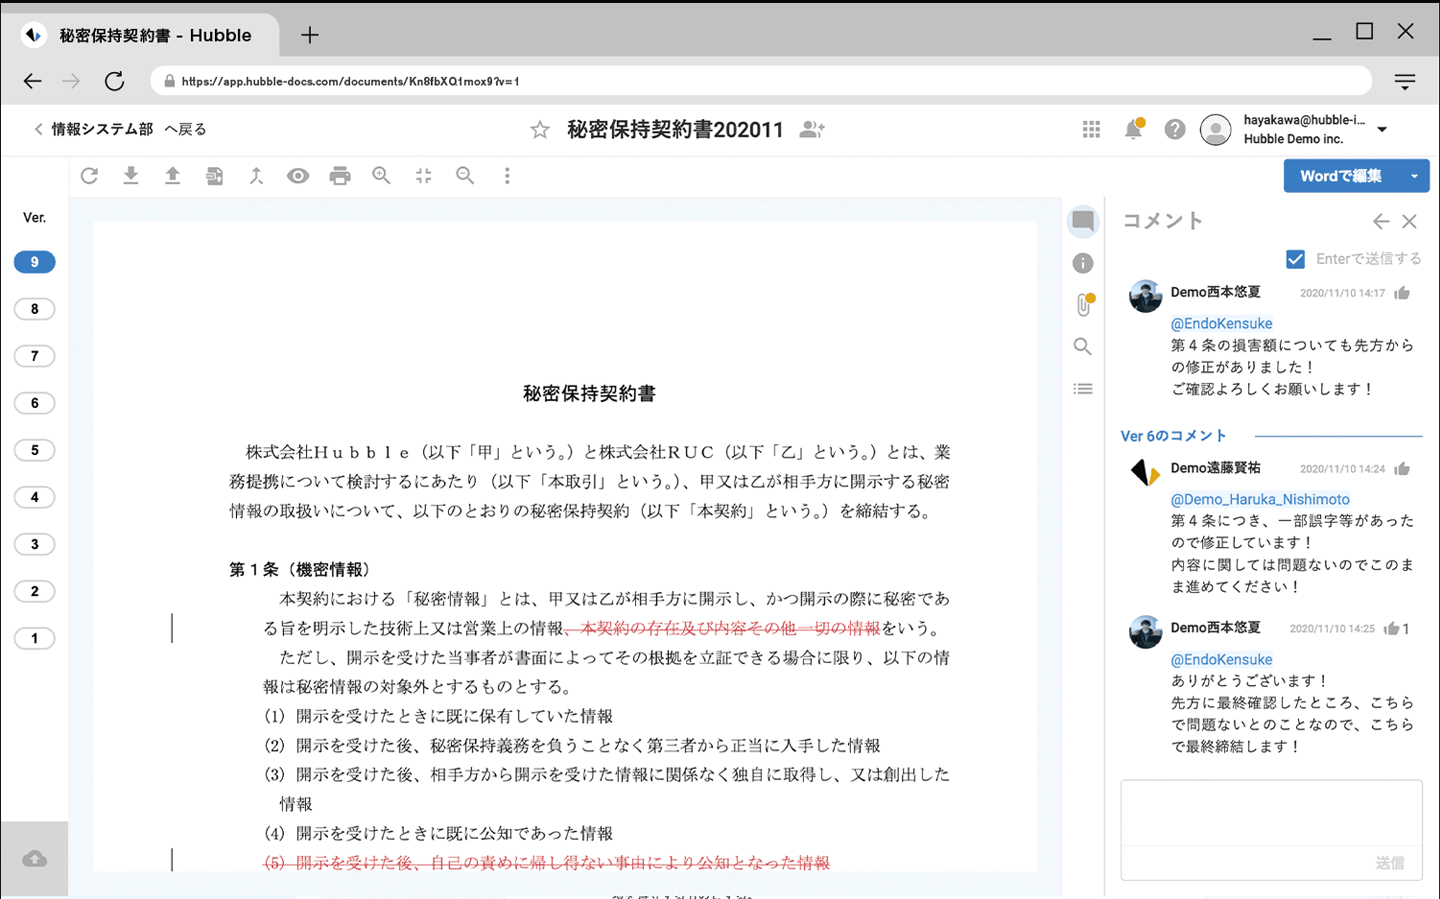Expand the Wordで編集 dropdown arrow

1414,176
